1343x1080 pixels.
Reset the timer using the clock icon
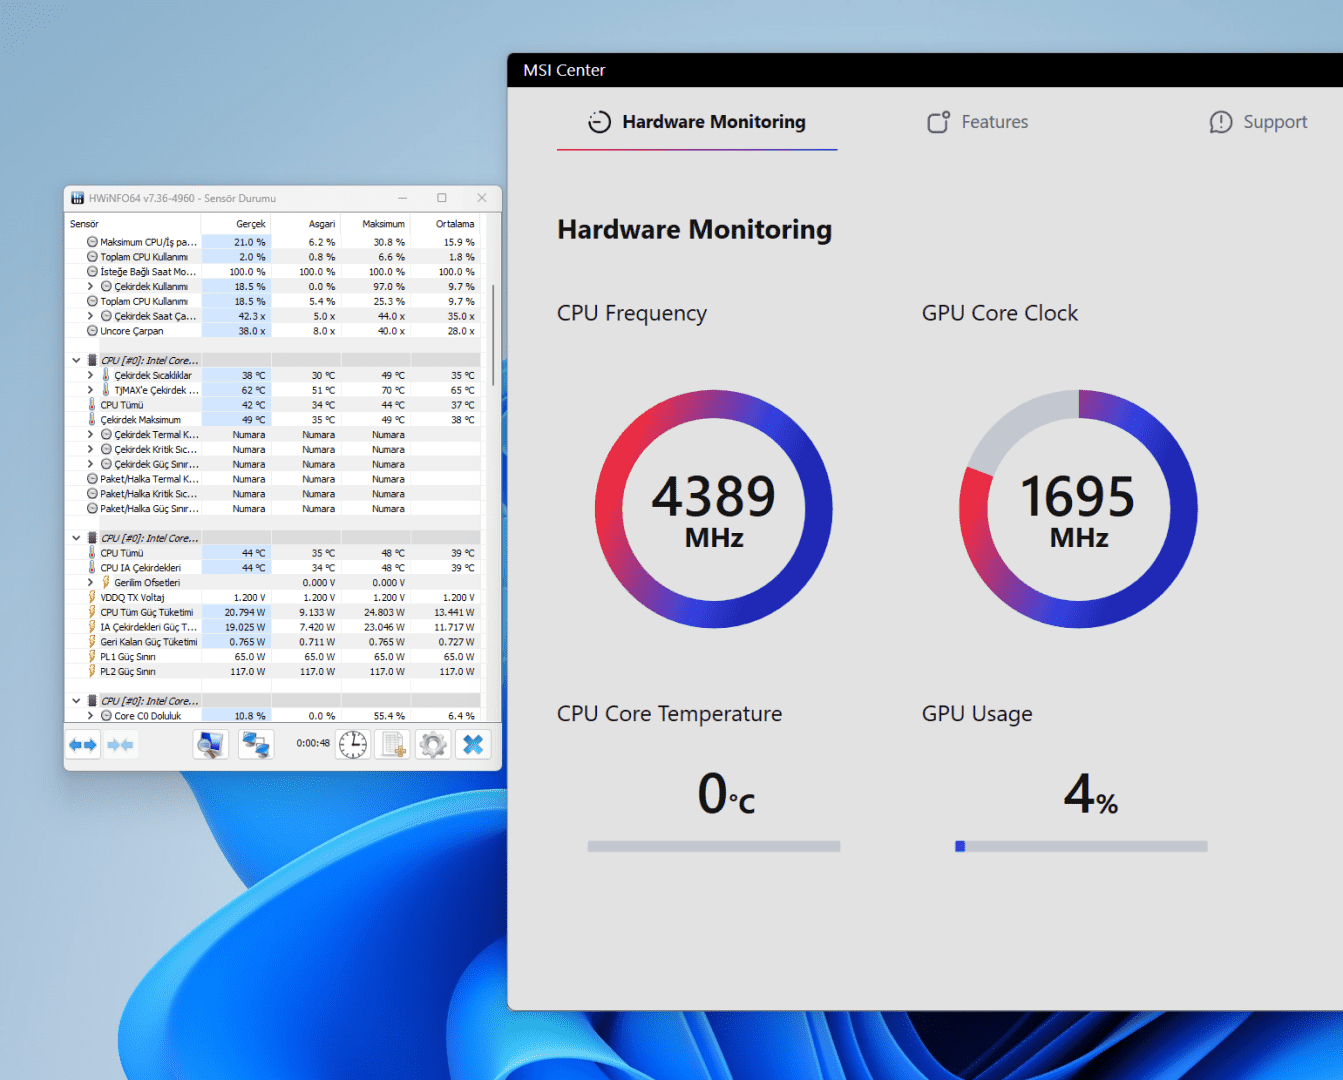tap(353, 745)
